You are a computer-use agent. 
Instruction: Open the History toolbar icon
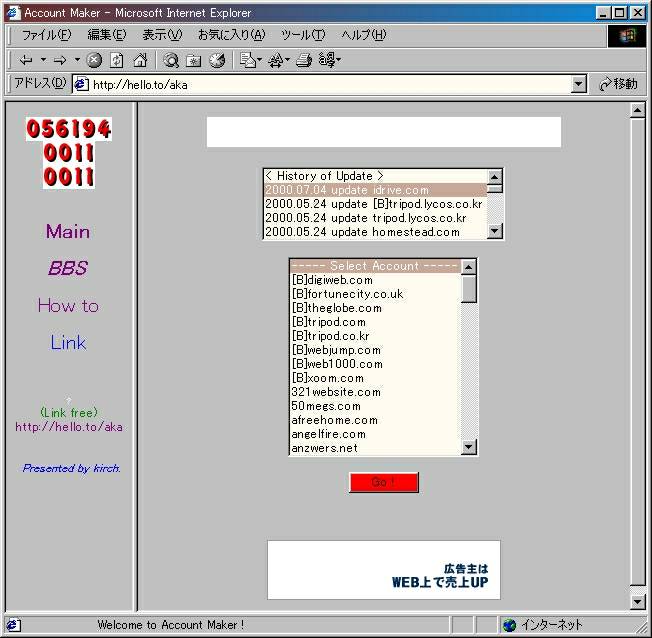(x=217, y=60)
